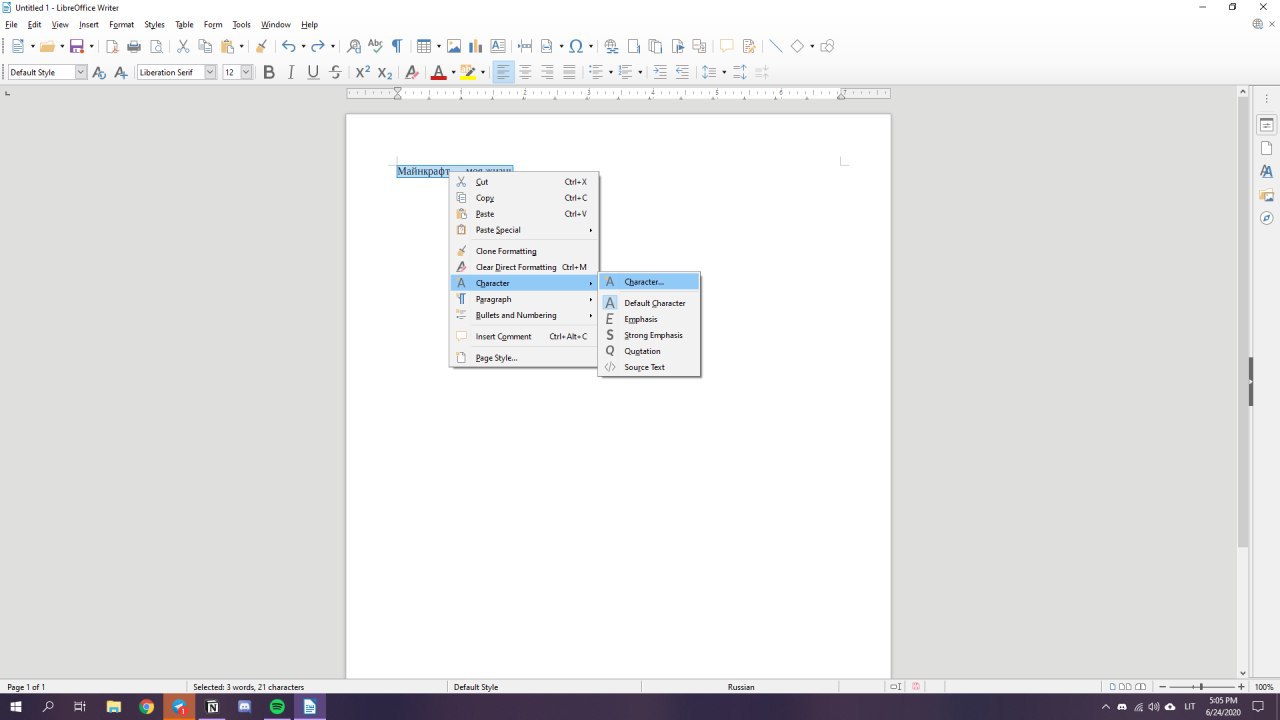Run the Spelling check icon
The image size is (1280, 720).
pyautogui.click(x=375, y=46)
